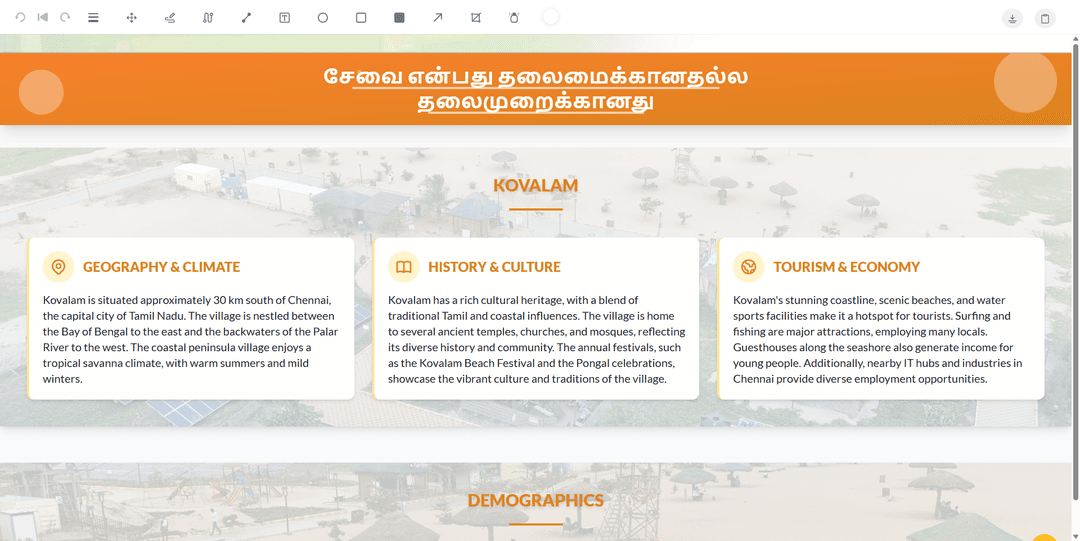
Task: Click the globe icon beside Tourism & Economy
Action: [x=749, y=267]
